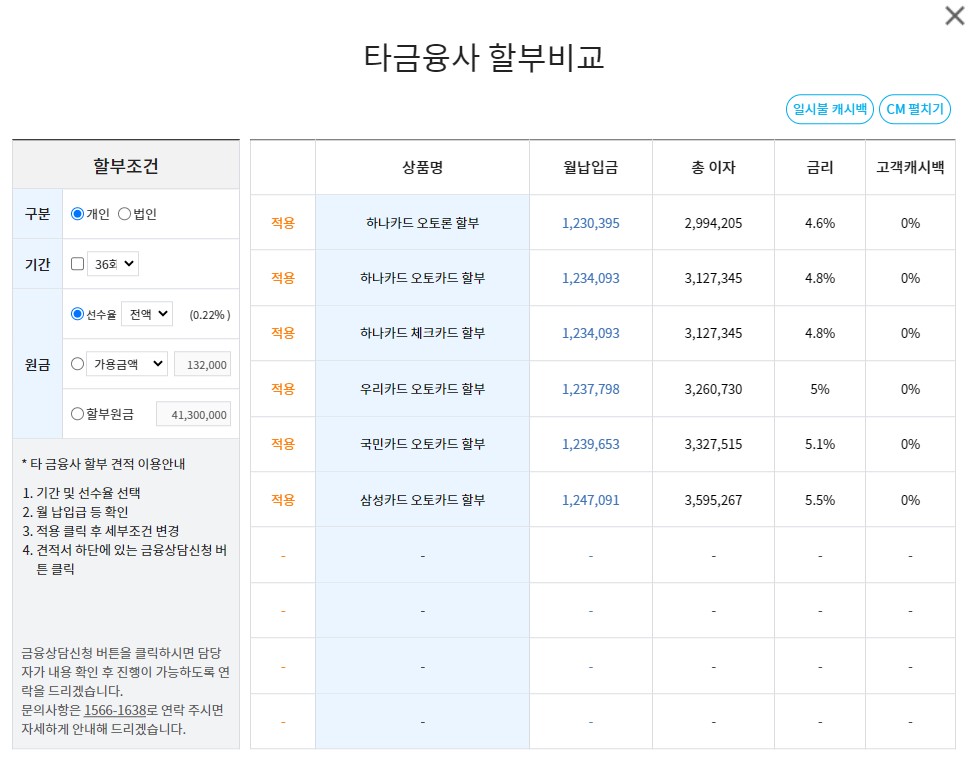The image size is (972, 773).
Task: Click product name 삼성카드 오토카드 할부
Action: 423,500
